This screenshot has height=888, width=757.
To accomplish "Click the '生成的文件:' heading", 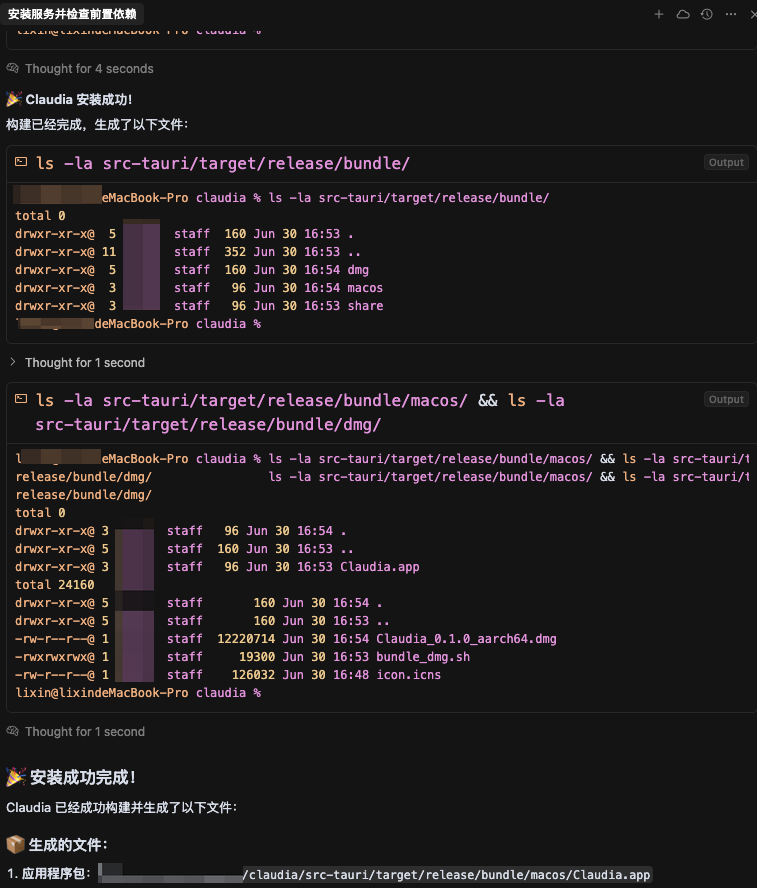I will click(x=68, y=845).
